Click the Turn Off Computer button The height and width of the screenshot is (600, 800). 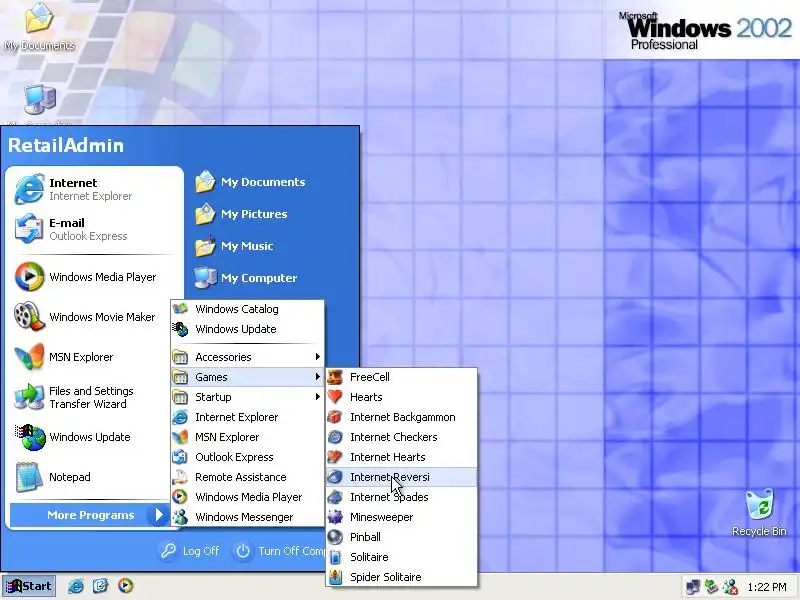coord(279,551)
